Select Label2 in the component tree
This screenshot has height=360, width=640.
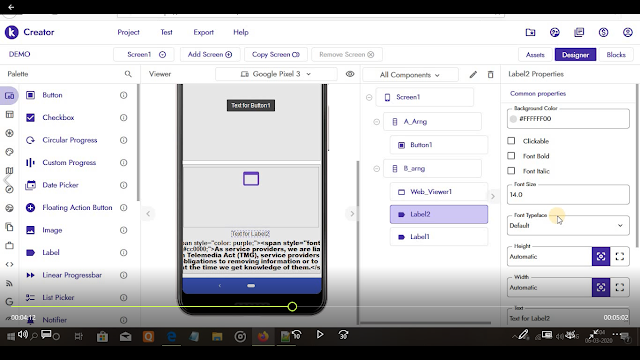(x=439, y=214)
